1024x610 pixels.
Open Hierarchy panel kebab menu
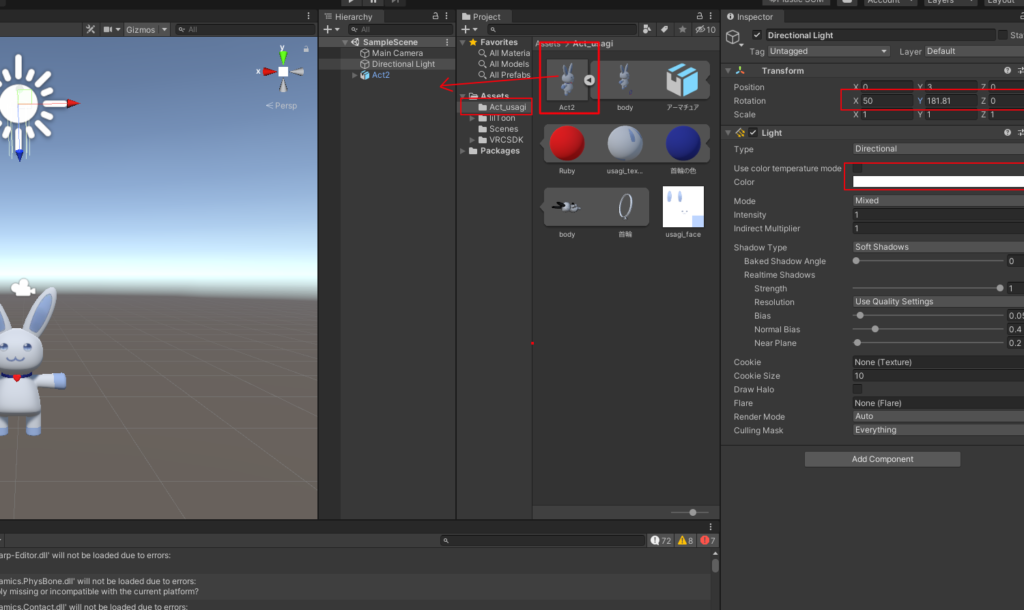coord(447,16)
